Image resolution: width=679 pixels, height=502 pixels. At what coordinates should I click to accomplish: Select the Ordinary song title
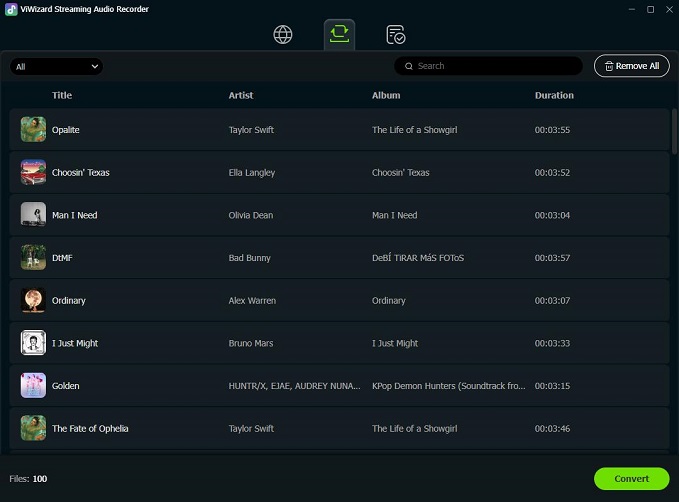pos(68,301)
